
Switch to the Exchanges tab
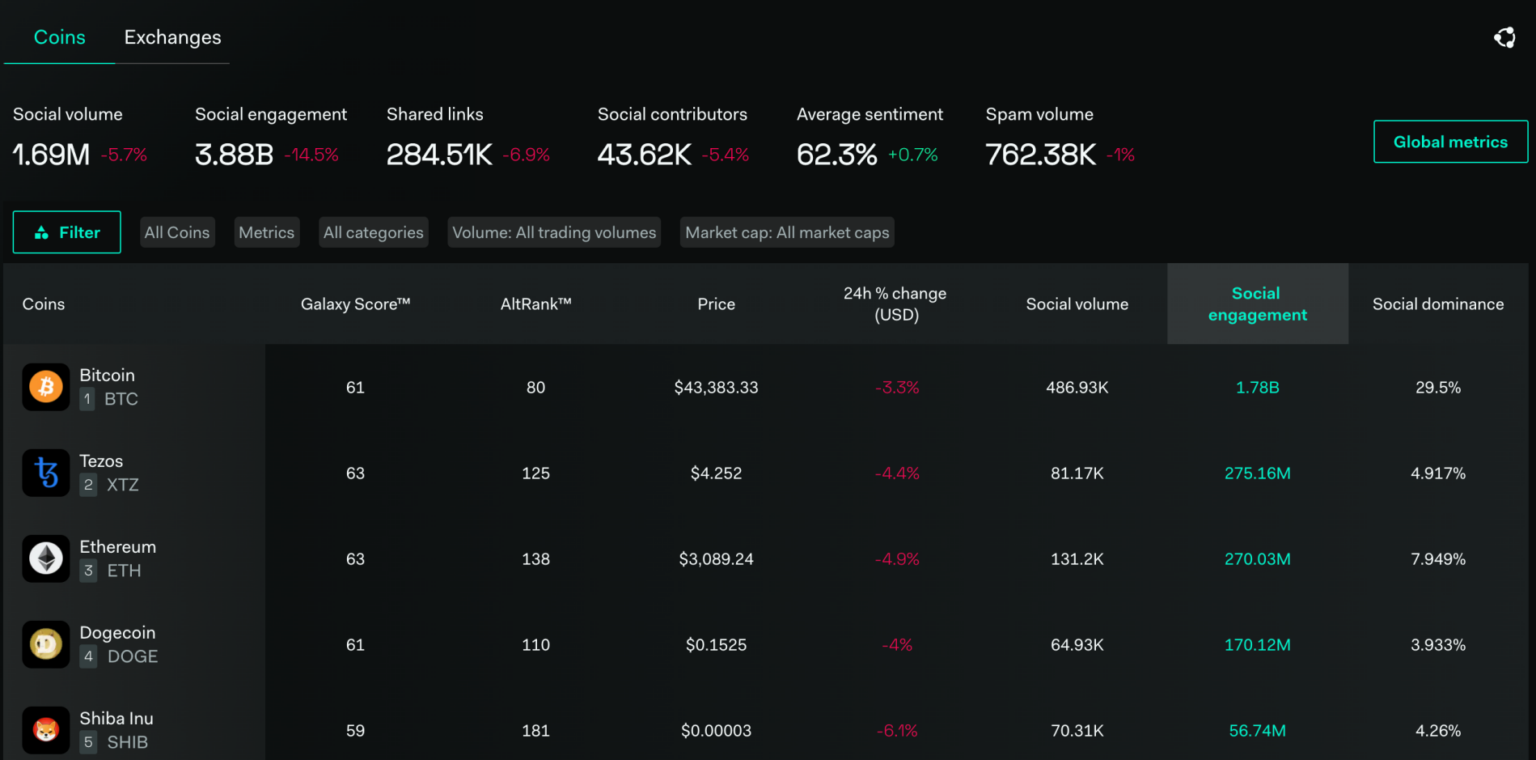click(172, 37)
